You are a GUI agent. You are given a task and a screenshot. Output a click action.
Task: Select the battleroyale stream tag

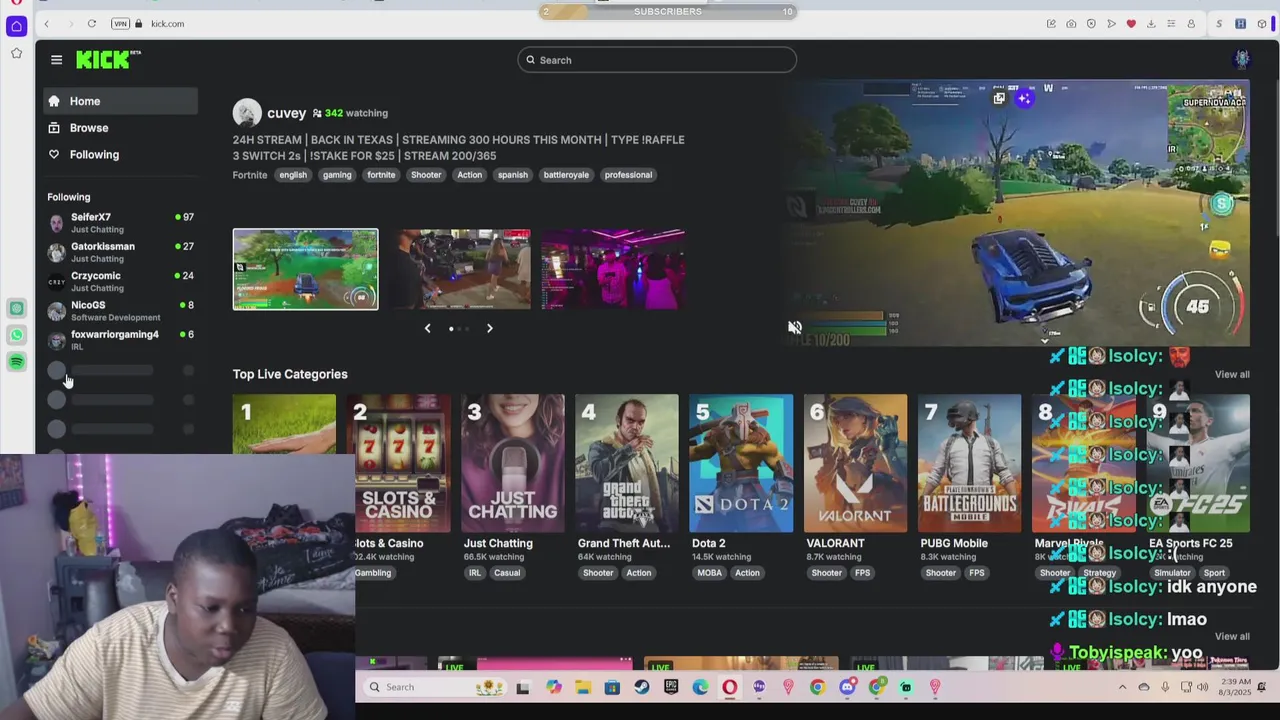click(566, 175)
